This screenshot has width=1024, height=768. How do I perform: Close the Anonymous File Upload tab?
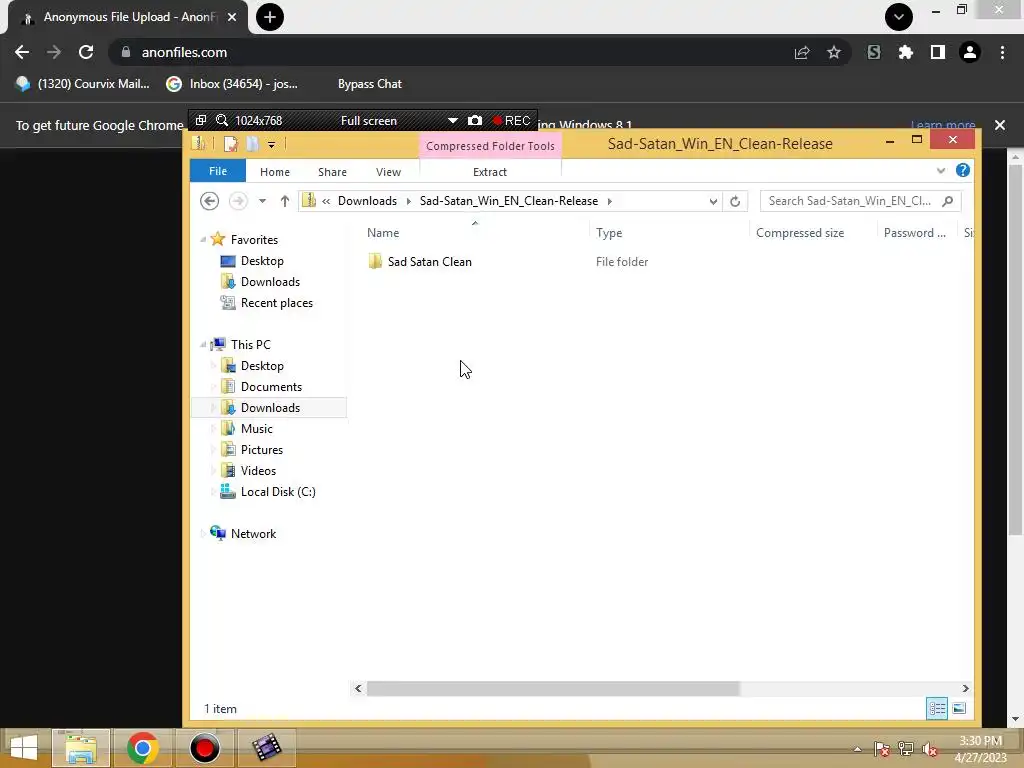coord(232,17)
